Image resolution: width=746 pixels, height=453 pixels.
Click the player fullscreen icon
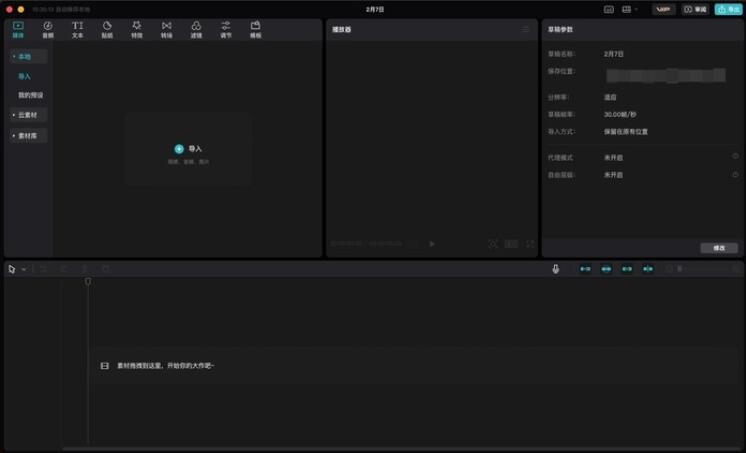pos(530,244)
